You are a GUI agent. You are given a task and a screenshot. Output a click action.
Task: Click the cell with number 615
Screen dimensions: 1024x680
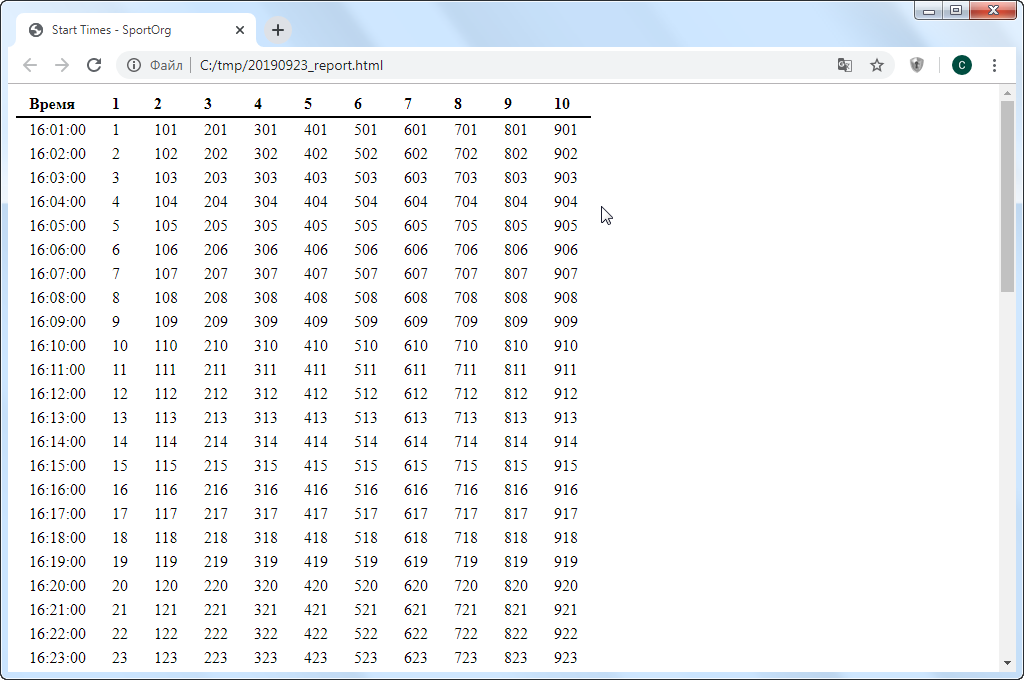[415, 466]
